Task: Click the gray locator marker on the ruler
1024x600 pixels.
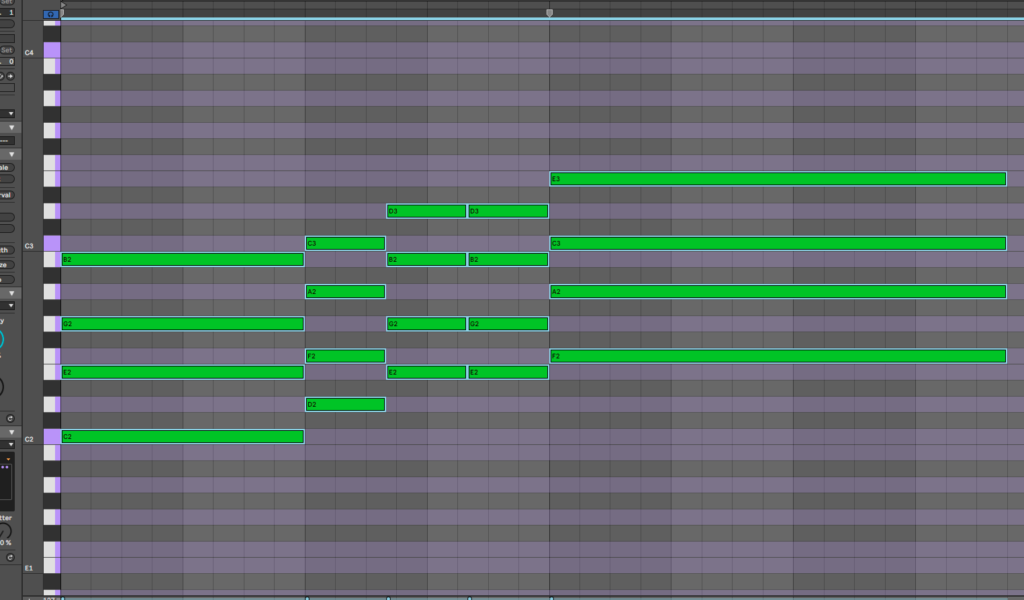Action: tap(549, 13)
